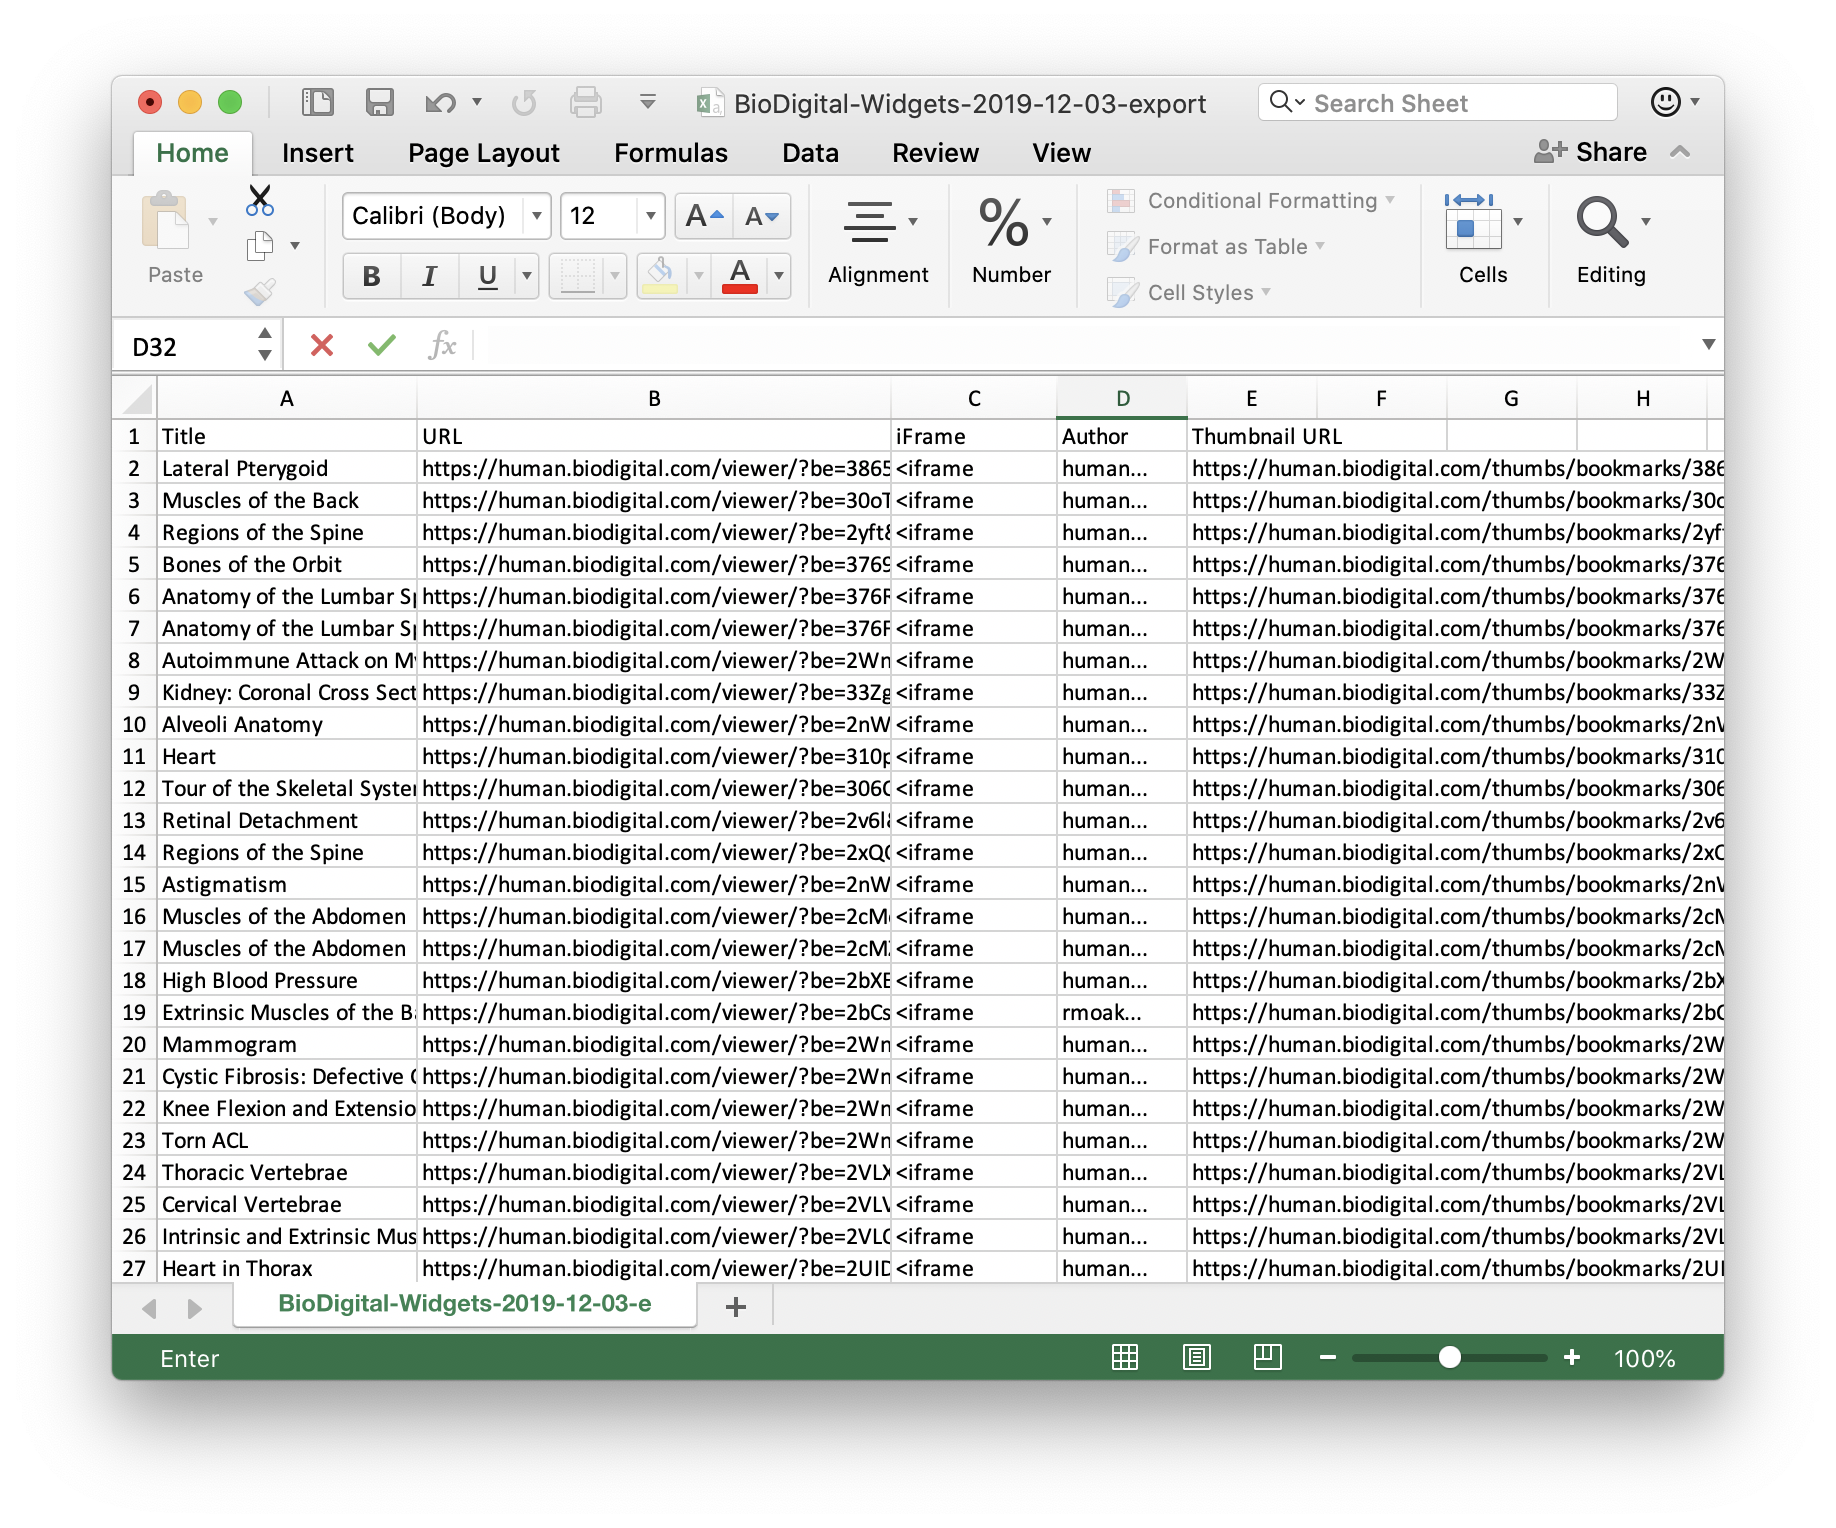Viewport: 1836px width, 1528px height.
Task: Open Conditional Formatting menu
Action: 1251,201
